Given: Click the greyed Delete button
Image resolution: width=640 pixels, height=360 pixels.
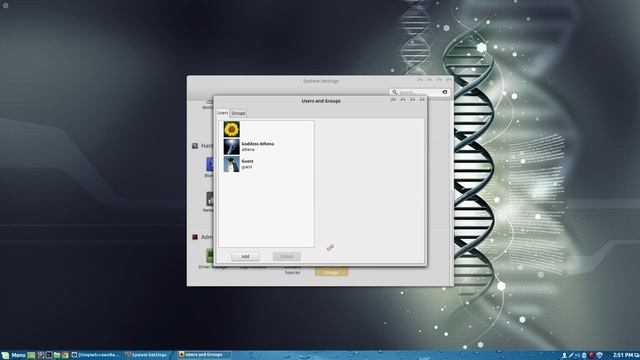Looking at the screenshot, I should [x=287, y=256].
